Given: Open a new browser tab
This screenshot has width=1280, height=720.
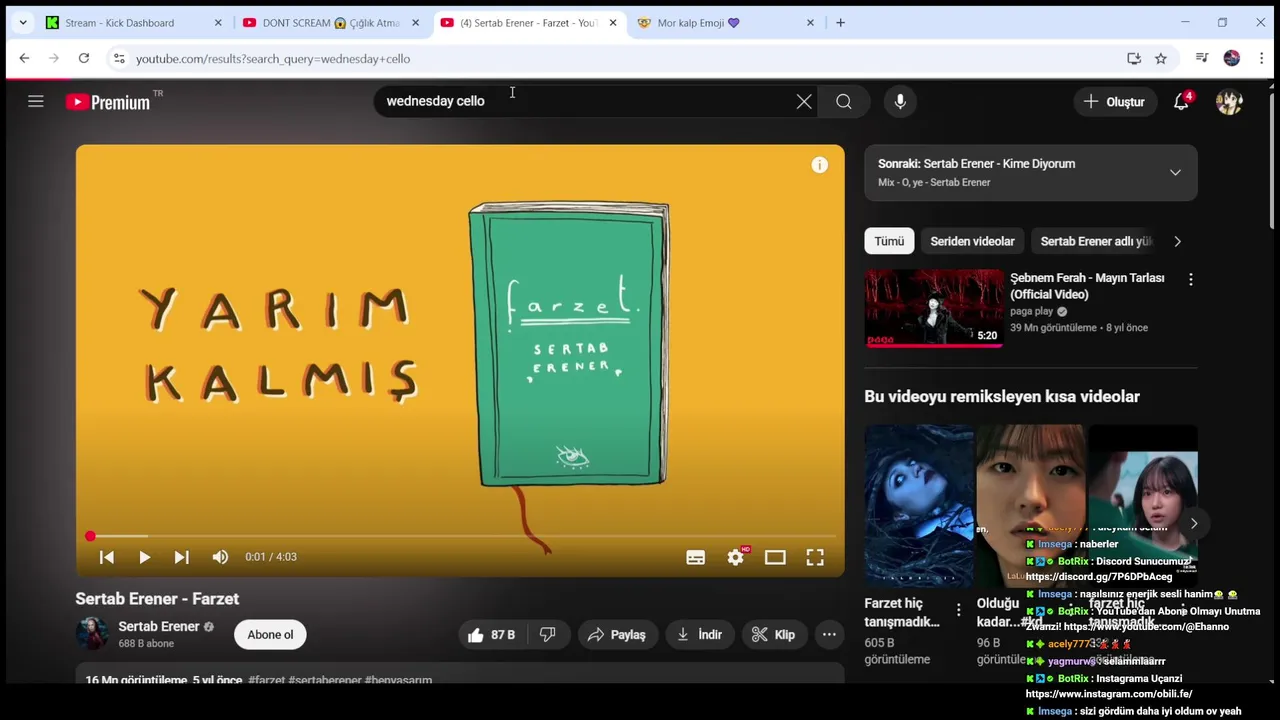Looking at the screenshot, I should coord(840,23).
